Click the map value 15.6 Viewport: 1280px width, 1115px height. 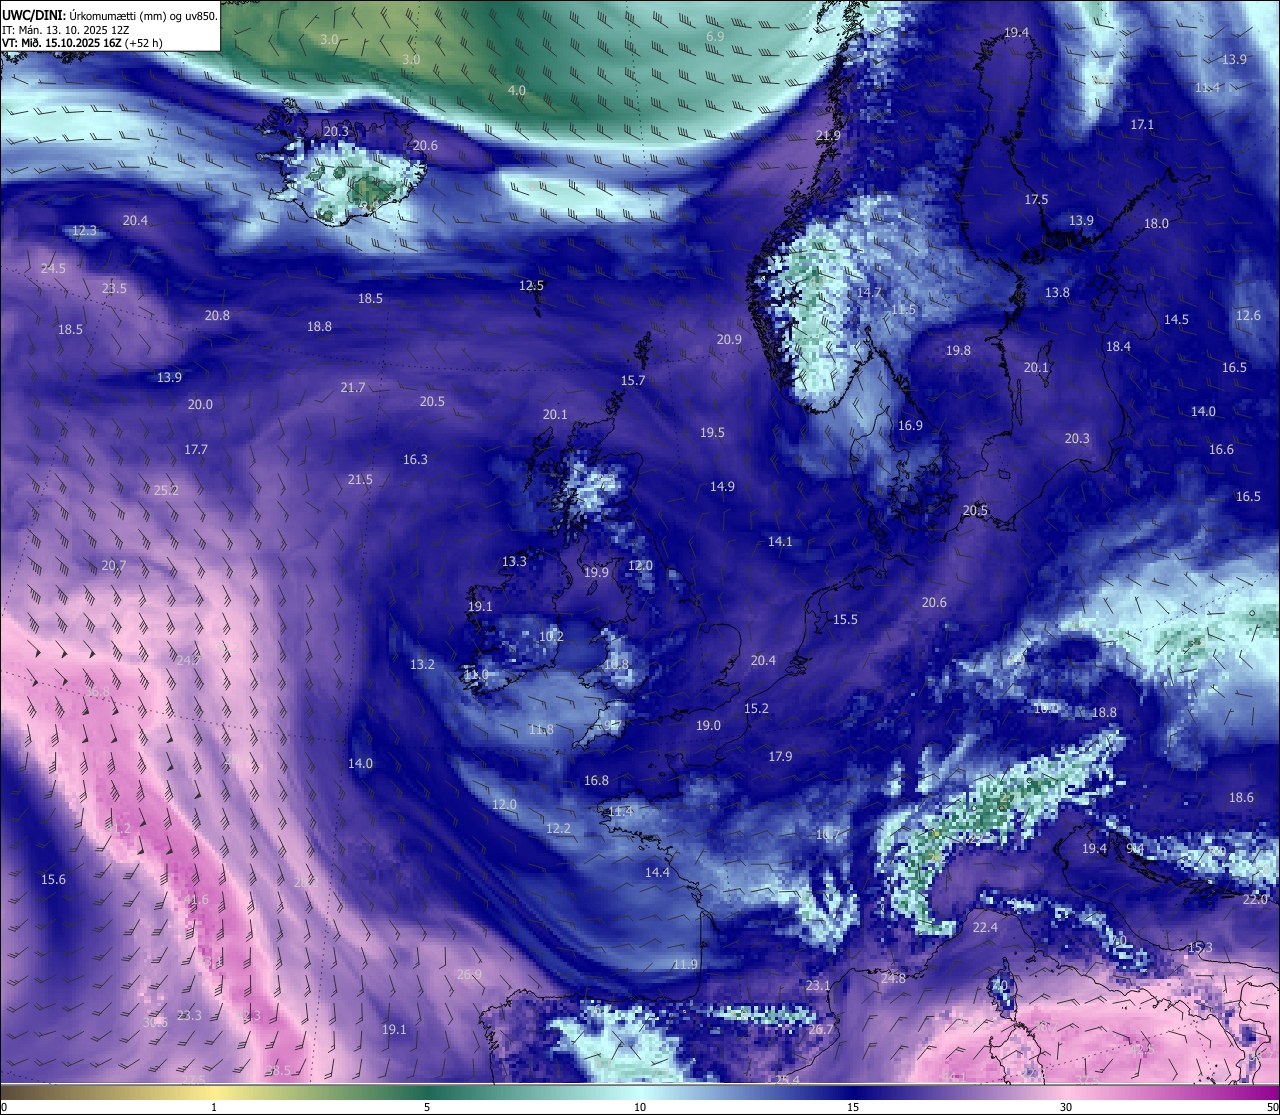tap(53, 879)
